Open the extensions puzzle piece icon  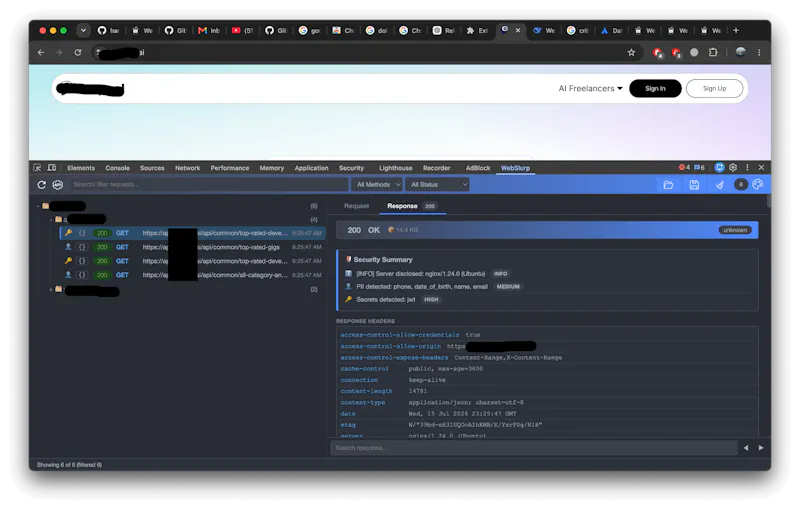(713, 52)
